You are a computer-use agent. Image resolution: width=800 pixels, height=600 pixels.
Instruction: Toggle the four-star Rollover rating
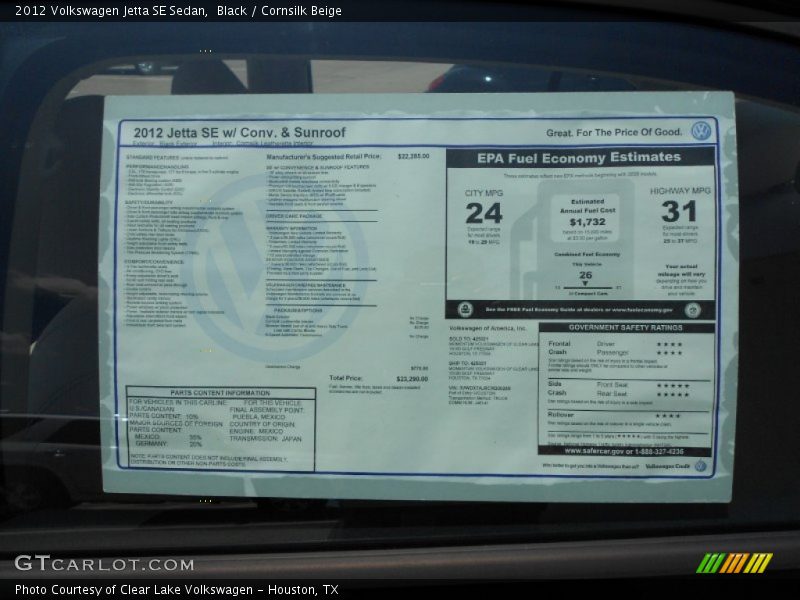[670, 413]
